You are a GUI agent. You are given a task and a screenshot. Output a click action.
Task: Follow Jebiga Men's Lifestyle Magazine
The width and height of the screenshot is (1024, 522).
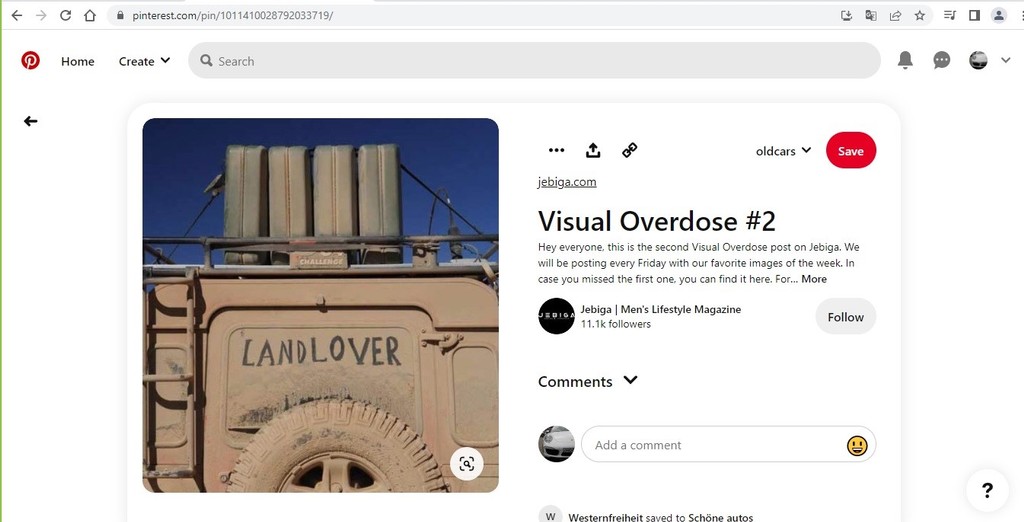[845, 317]
